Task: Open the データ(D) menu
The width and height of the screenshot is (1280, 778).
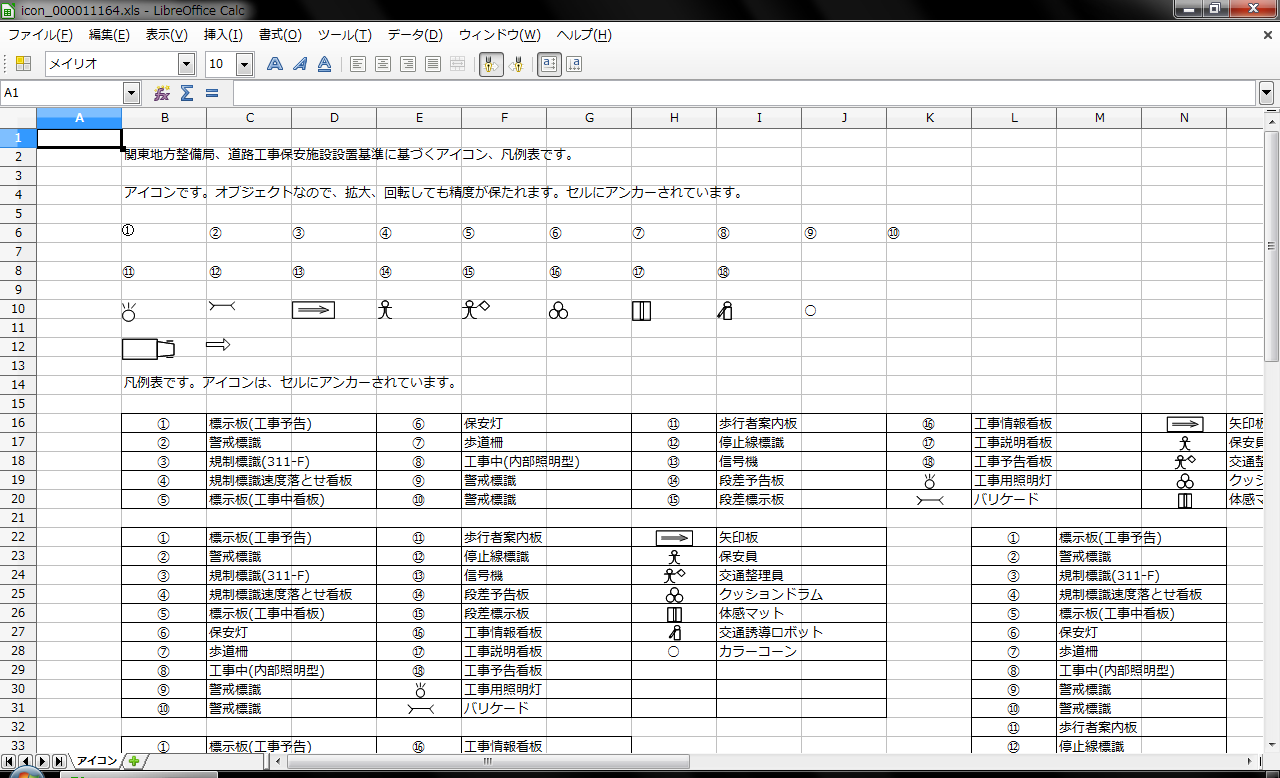Action: [x=415, y=35]
